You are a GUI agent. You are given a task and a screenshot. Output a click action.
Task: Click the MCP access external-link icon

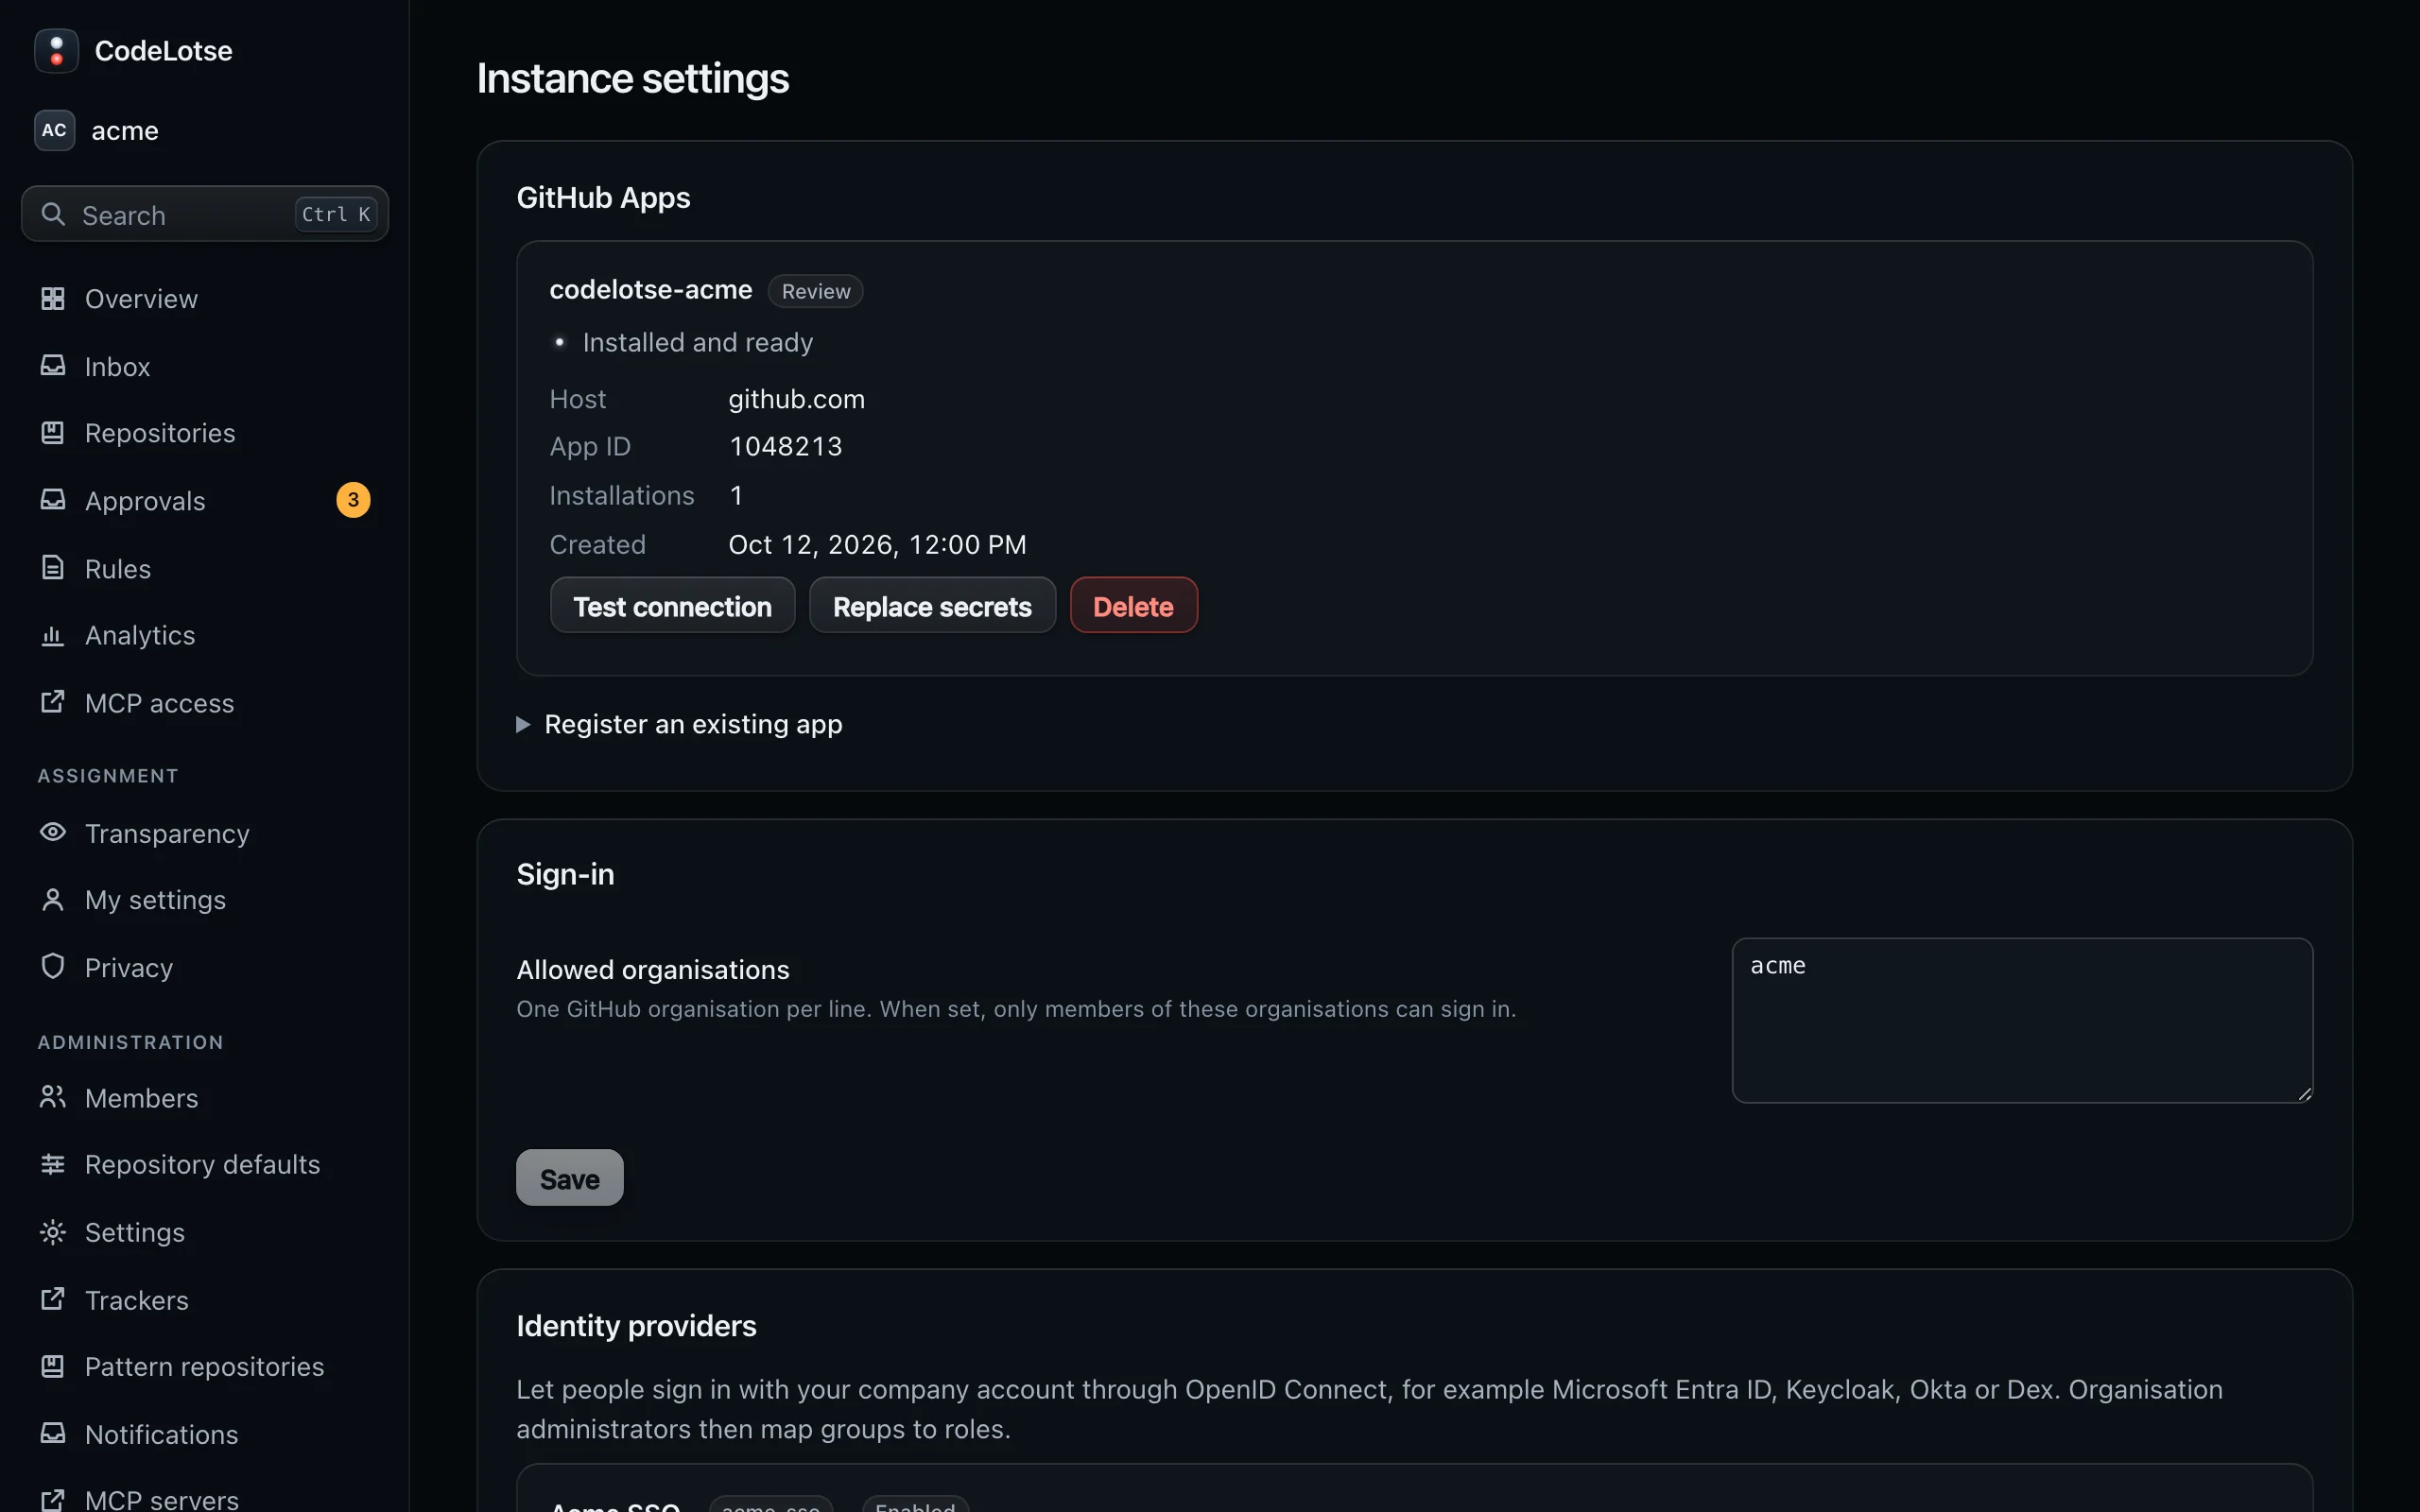pos(53,702)
